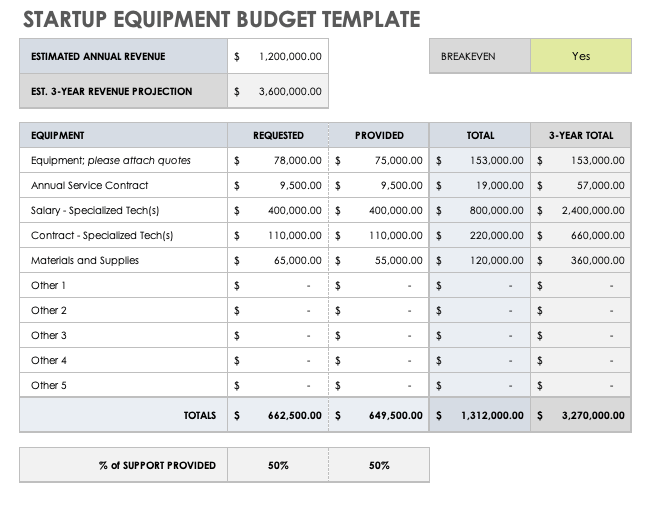Click the first 50% support provided cell
The image size is (652, 506).
tap(278, 465)
